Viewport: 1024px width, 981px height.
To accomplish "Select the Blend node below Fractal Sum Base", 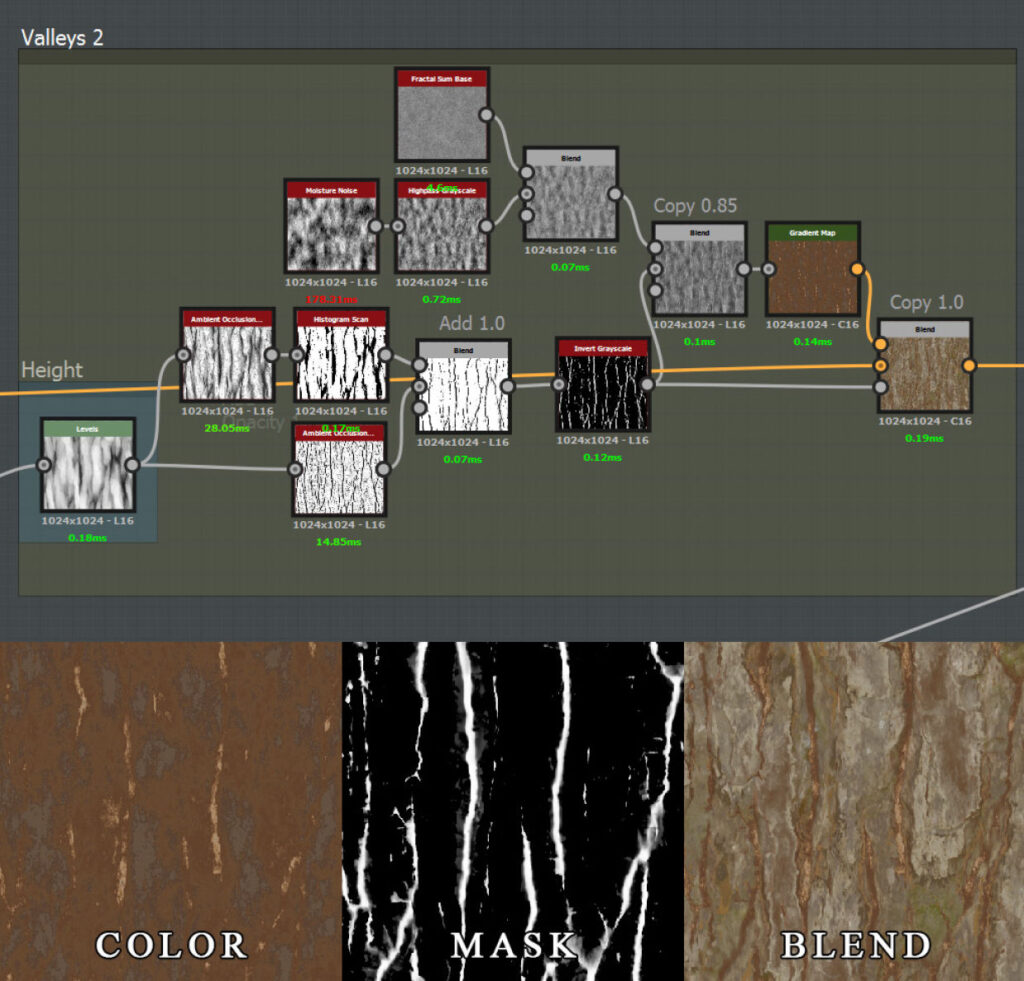I will point(571,194).
